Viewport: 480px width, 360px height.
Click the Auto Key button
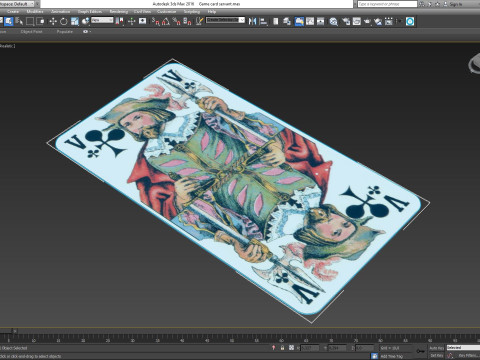(x=436, y=348)
